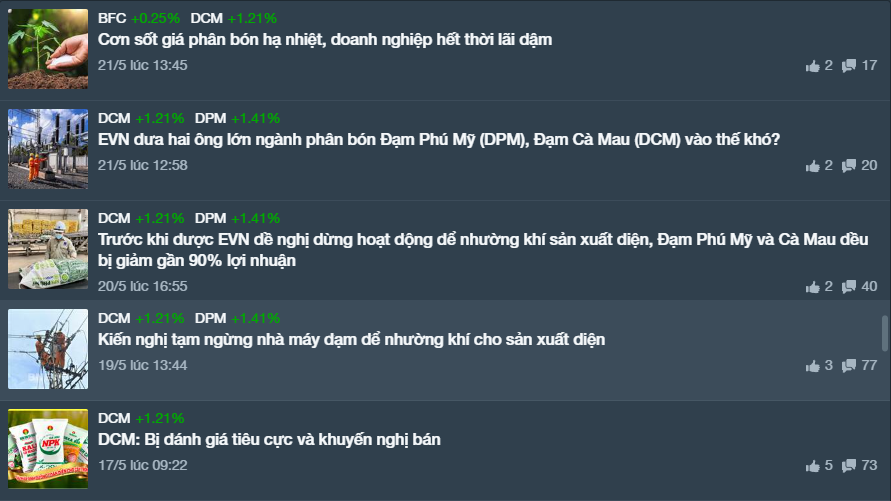Click DCM ticker on 17/5 article
The width and height of the screenshot is (891, 501).
114,418
